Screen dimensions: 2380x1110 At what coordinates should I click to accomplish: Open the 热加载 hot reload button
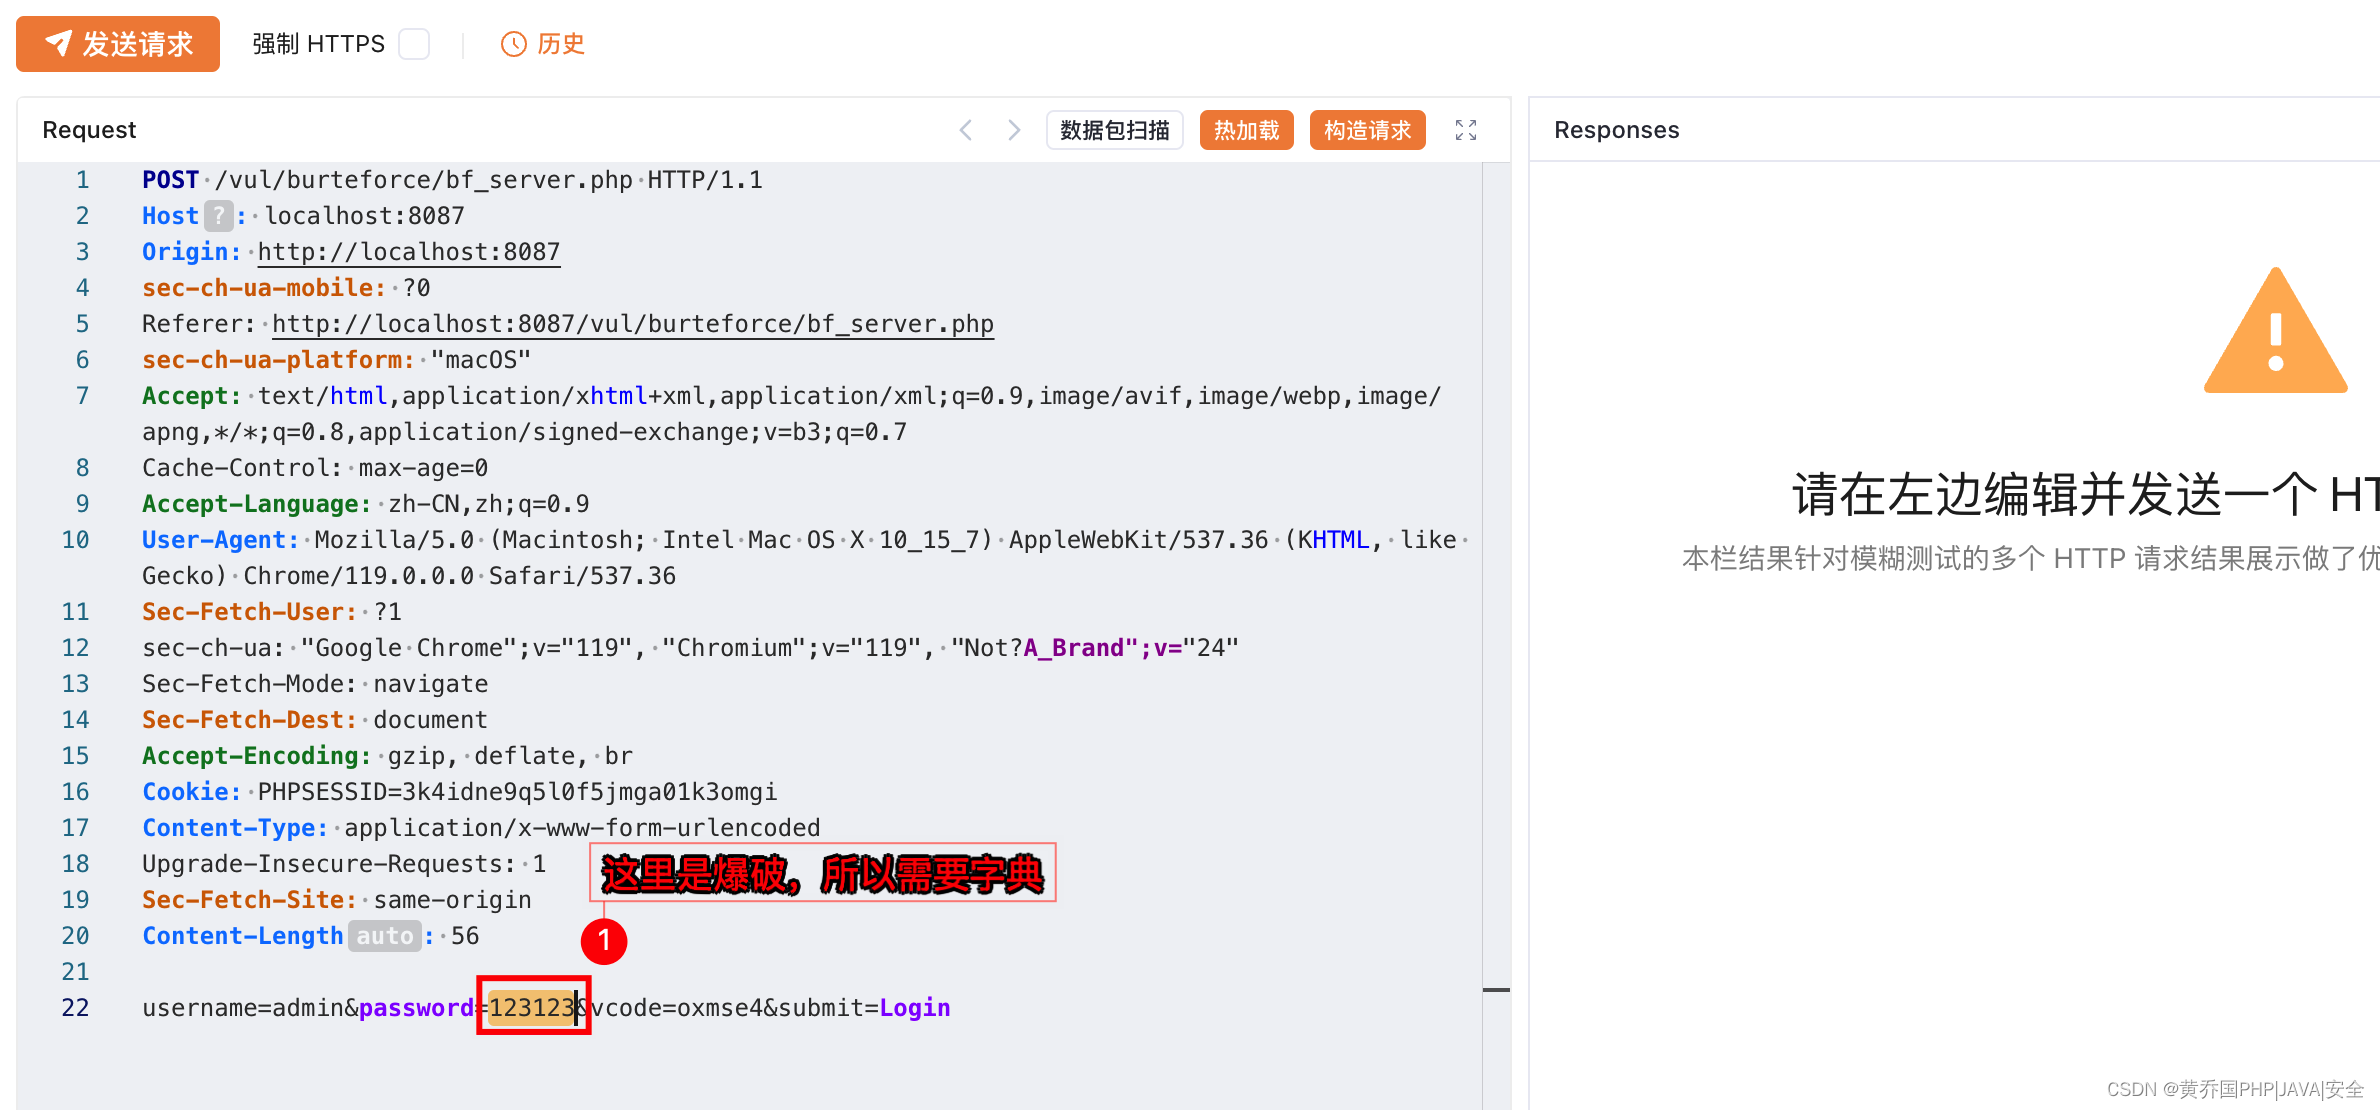point(1247,130)
